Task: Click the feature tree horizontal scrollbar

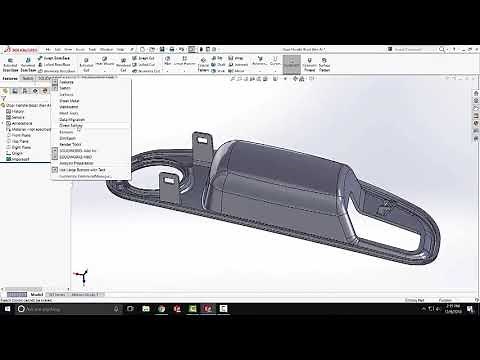Action: [x=23, y=289]
